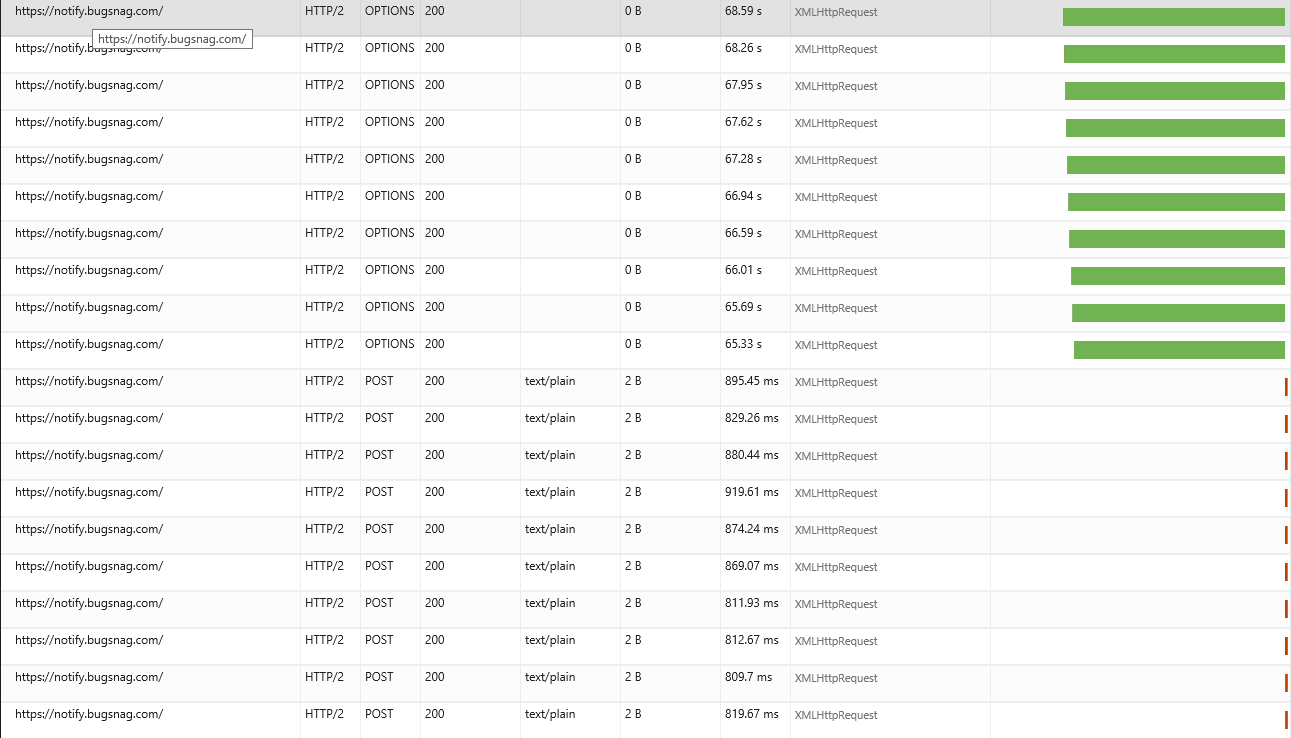This screenshot has height=738, width=1291.
Task: Click the tooltip showing https://notify.bugsnag.com/
Action: click(x=173, y=38)
